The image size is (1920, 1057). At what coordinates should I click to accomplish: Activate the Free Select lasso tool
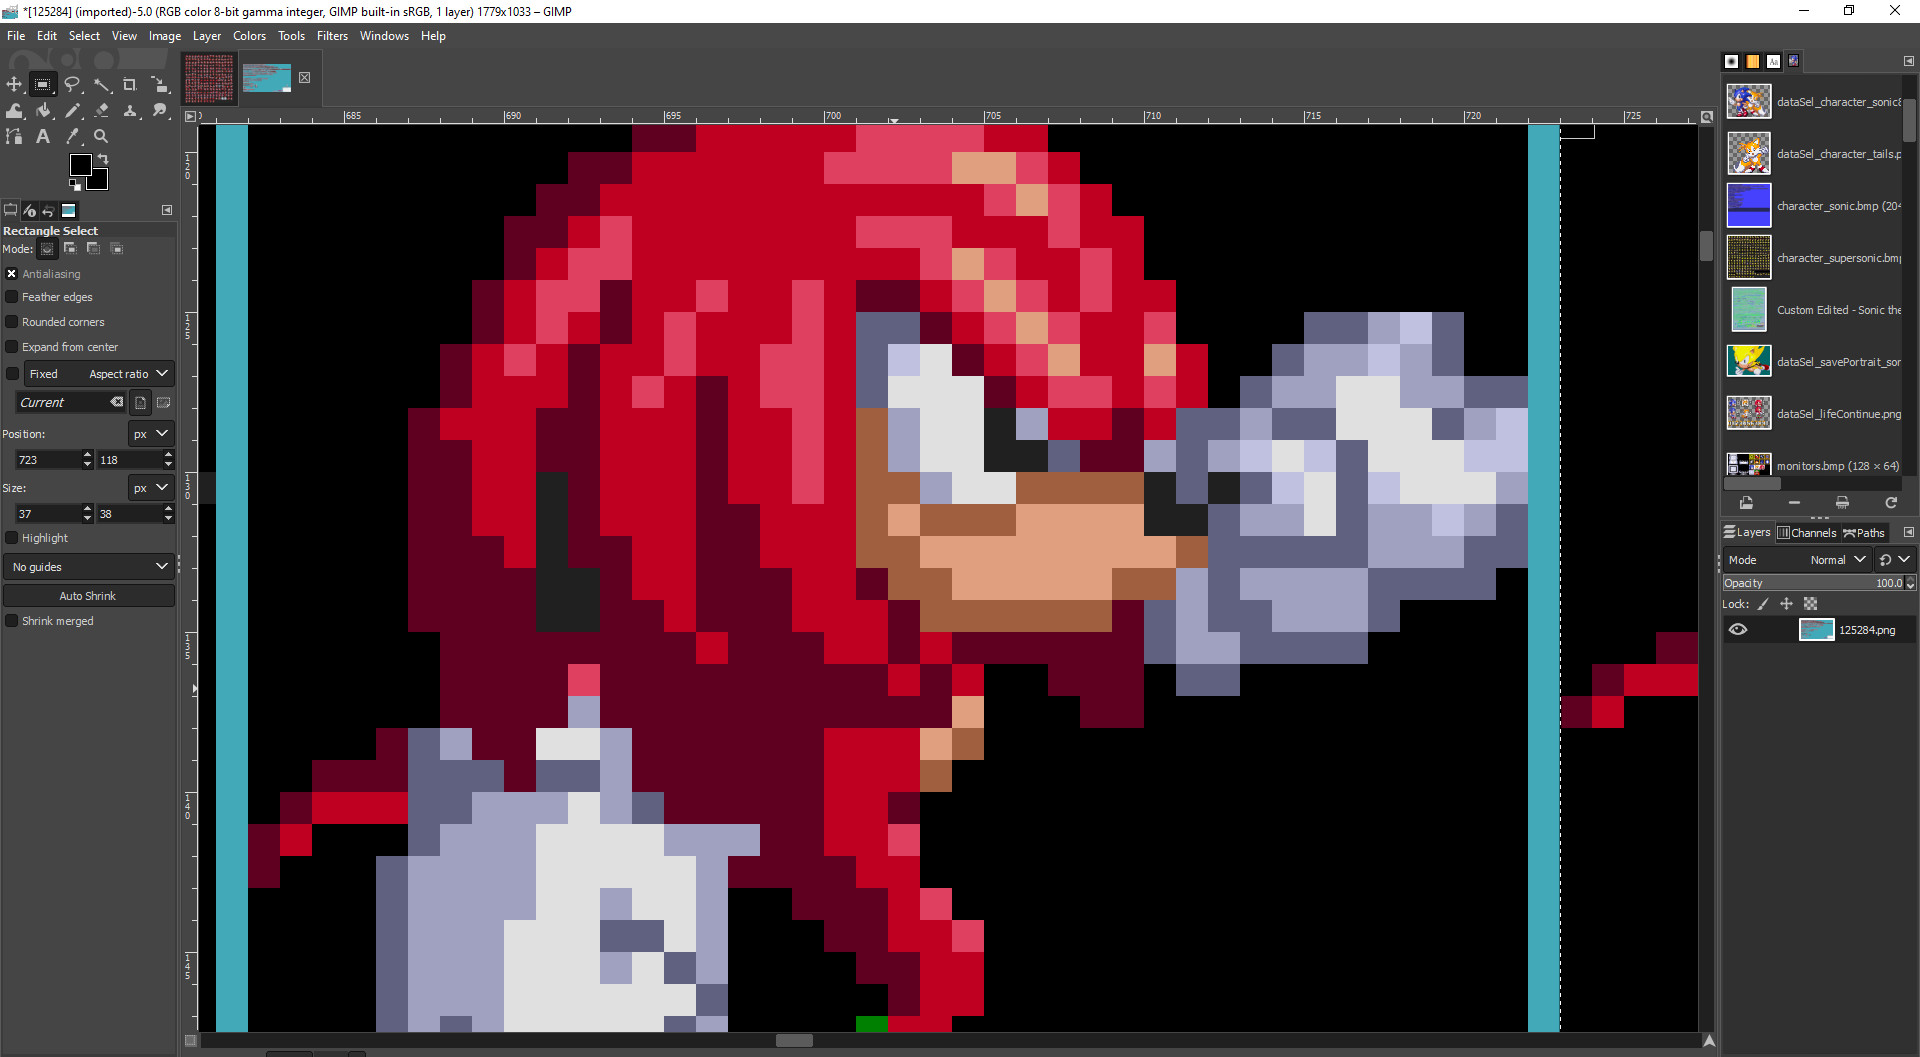pyautogui.click(x=73, y=85)
